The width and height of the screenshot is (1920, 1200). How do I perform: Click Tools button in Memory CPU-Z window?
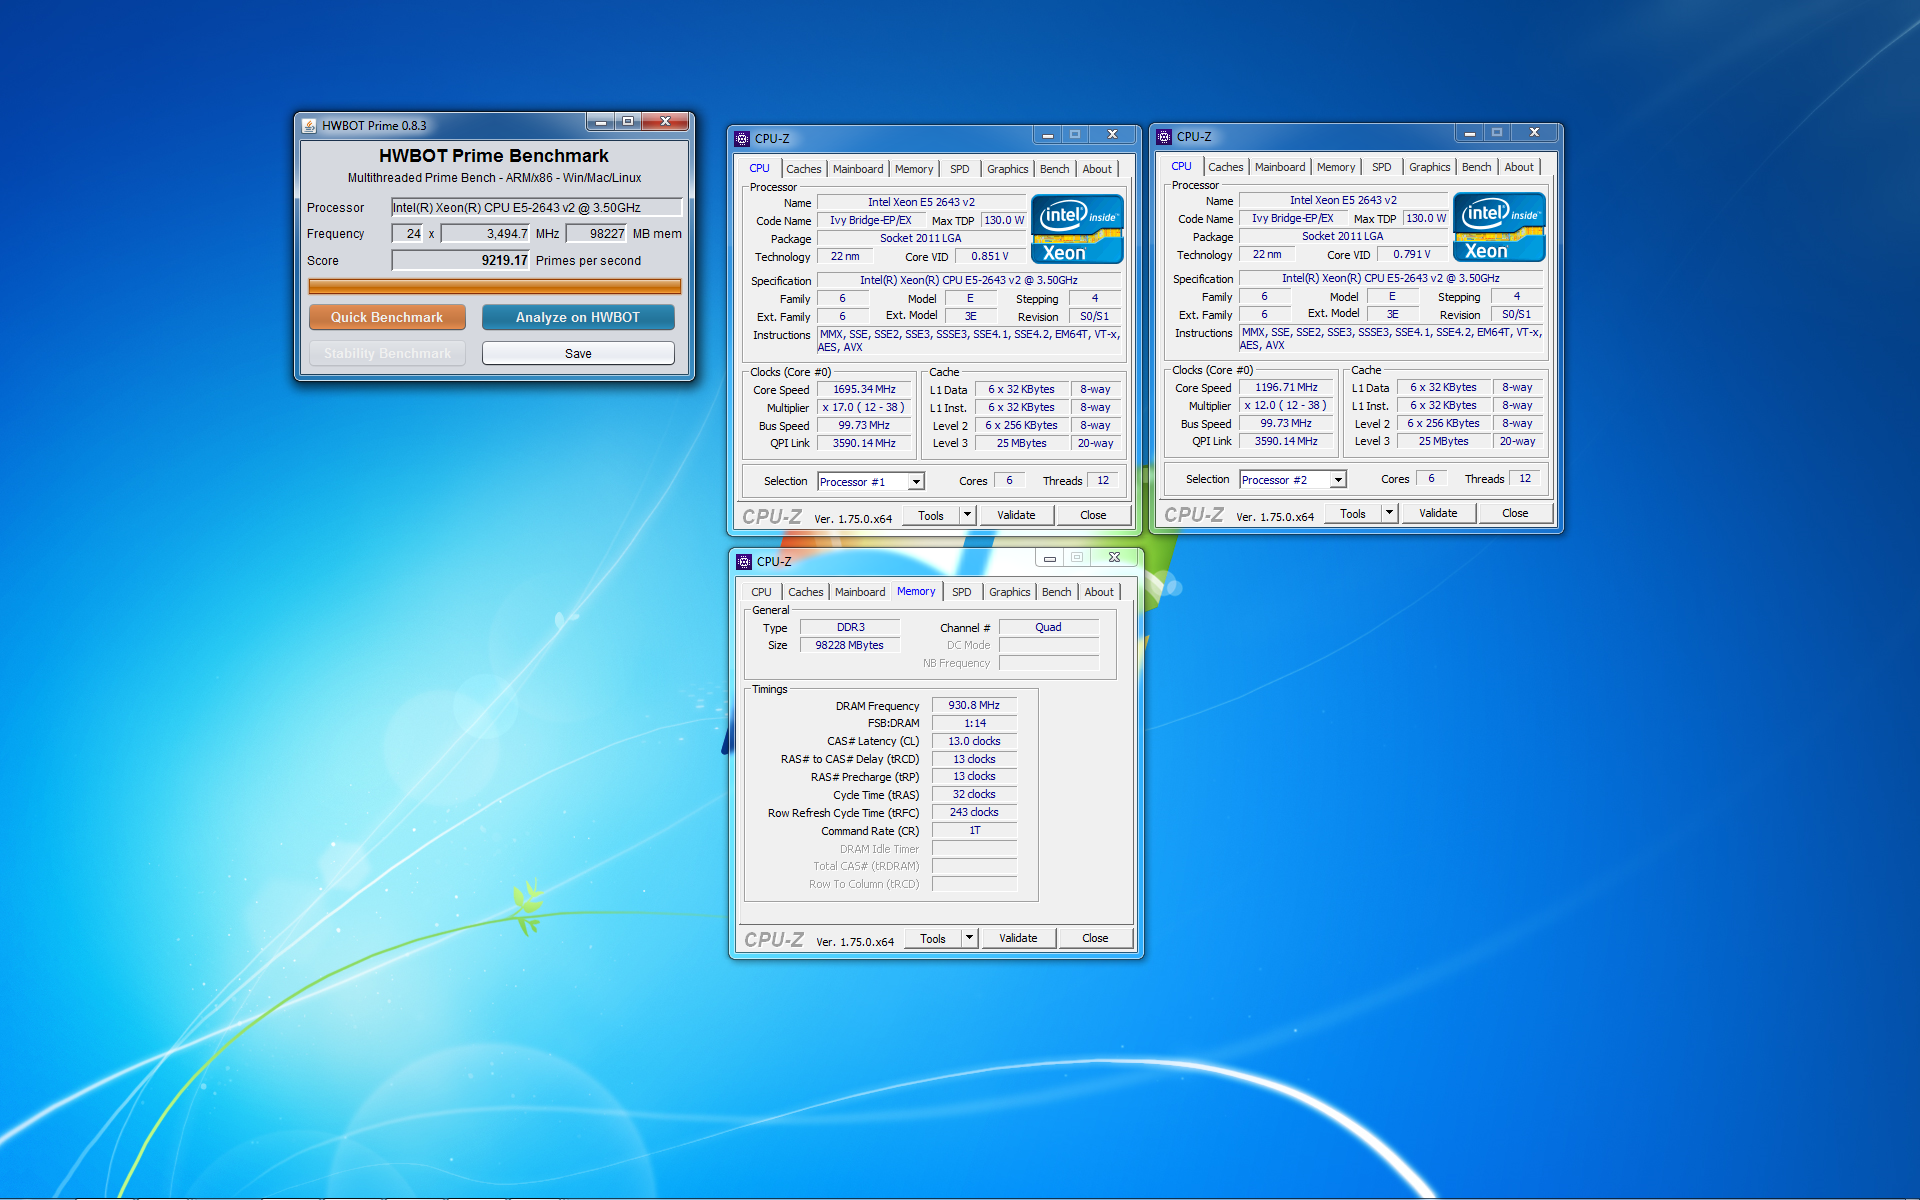coord(933,938)
